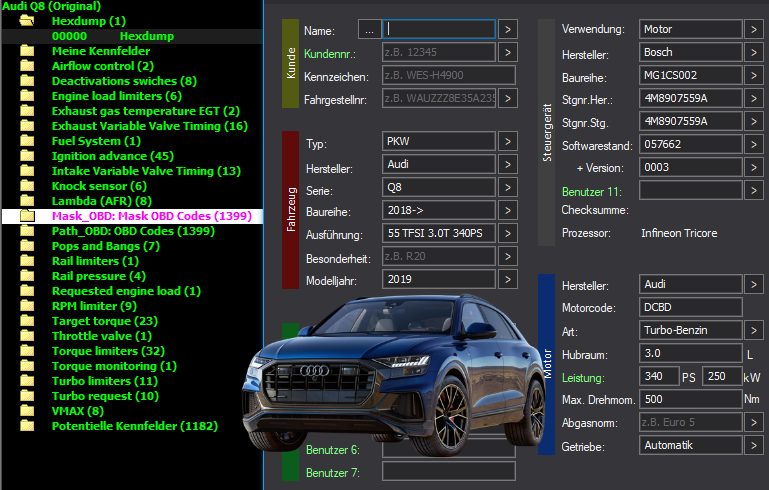
Task: Focus the Name input field
Action: [439, 29]
